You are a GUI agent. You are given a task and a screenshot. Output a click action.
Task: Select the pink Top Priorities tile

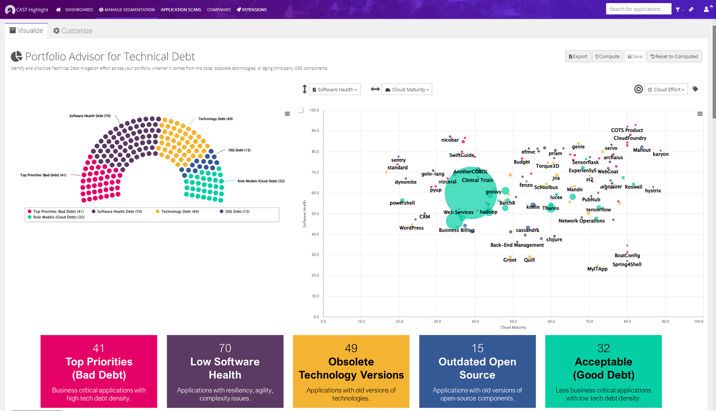coord(98,370)
